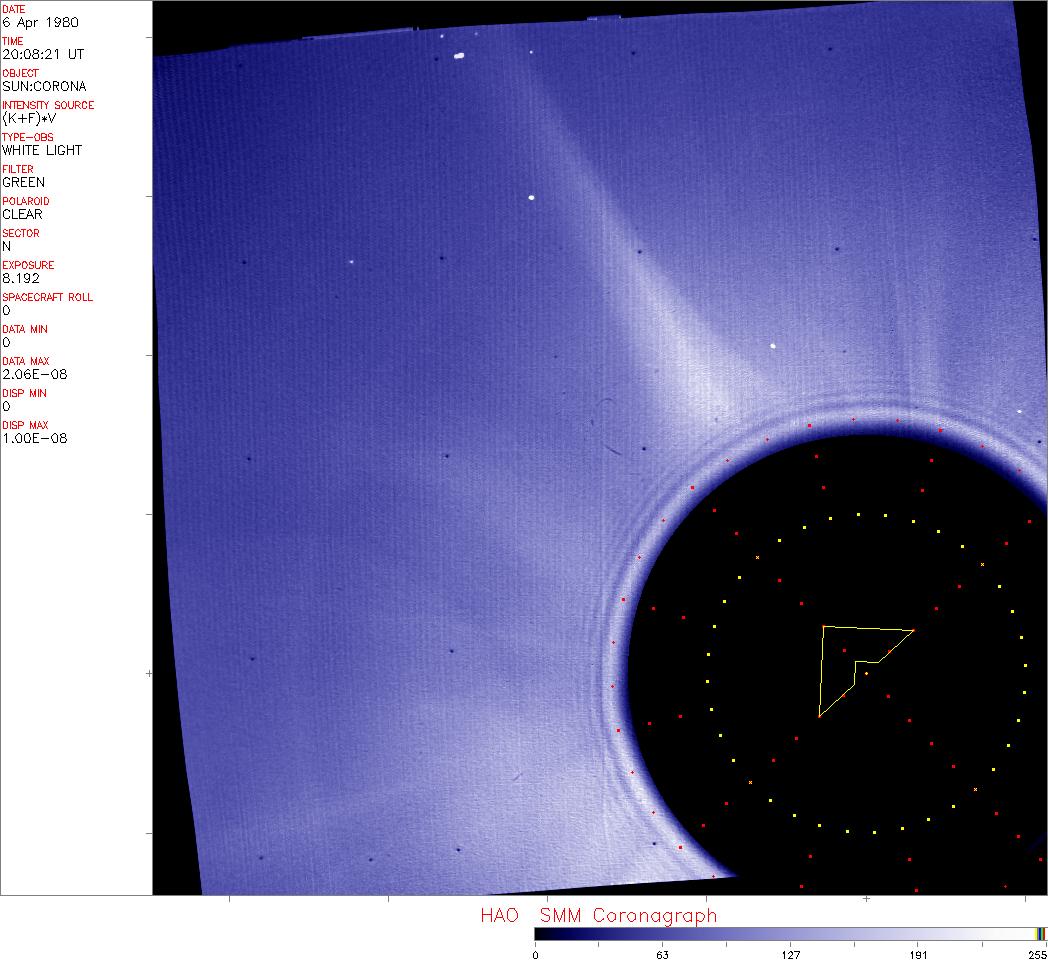Click the 63 tick label under the colorbar

pos(662,954)
